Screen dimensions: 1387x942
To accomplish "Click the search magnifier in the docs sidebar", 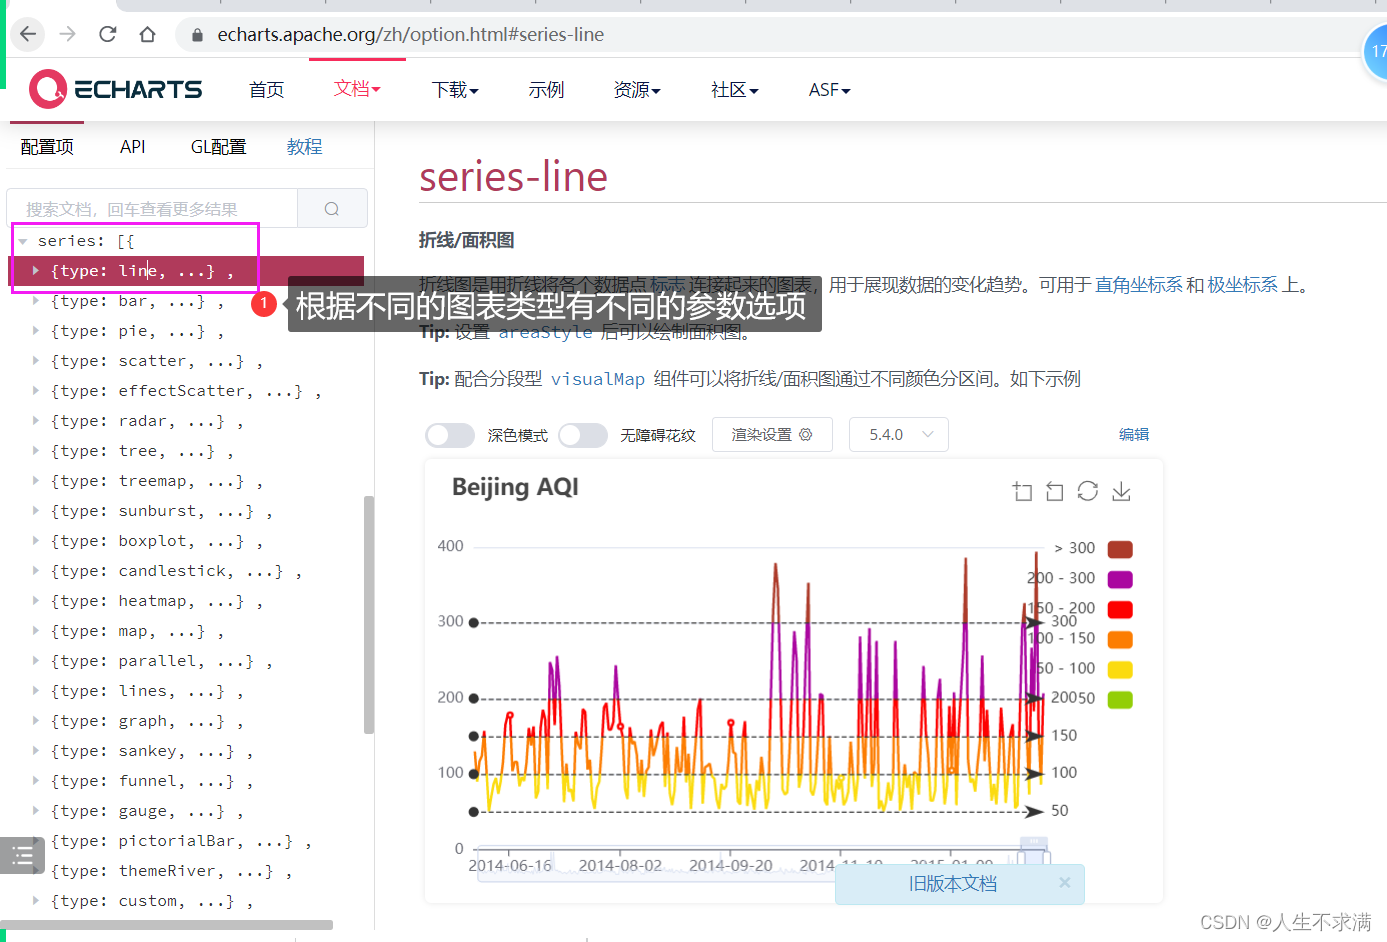I will pyautogui.click(x=331, y=208).
